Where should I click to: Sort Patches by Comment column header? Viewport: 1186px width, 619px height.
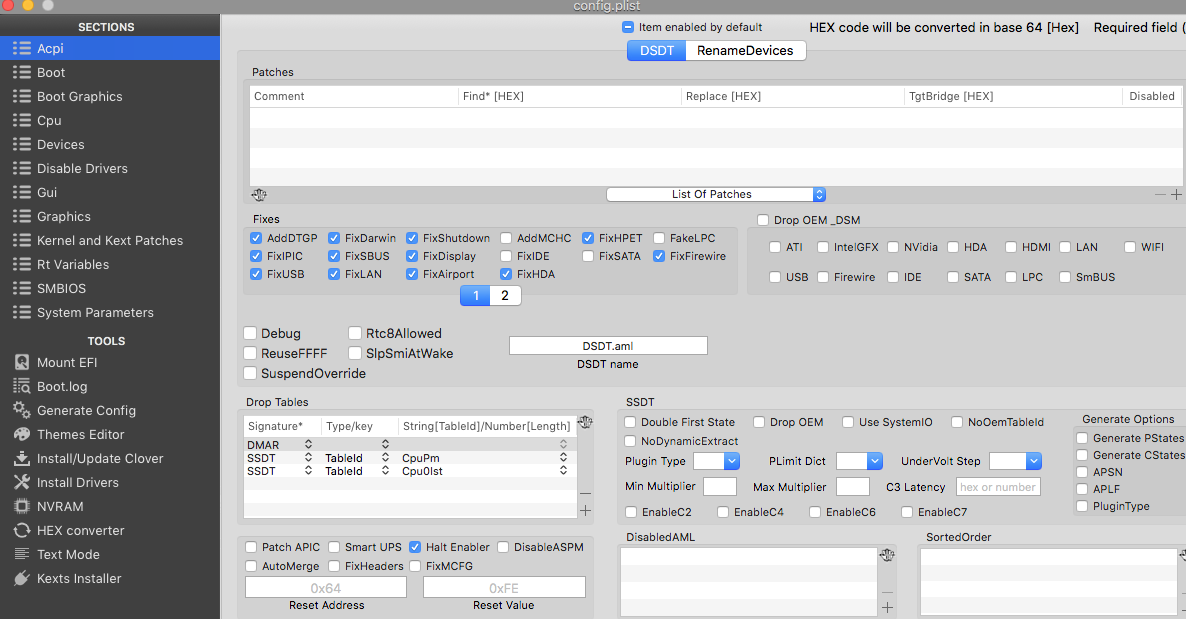(354, 96)
